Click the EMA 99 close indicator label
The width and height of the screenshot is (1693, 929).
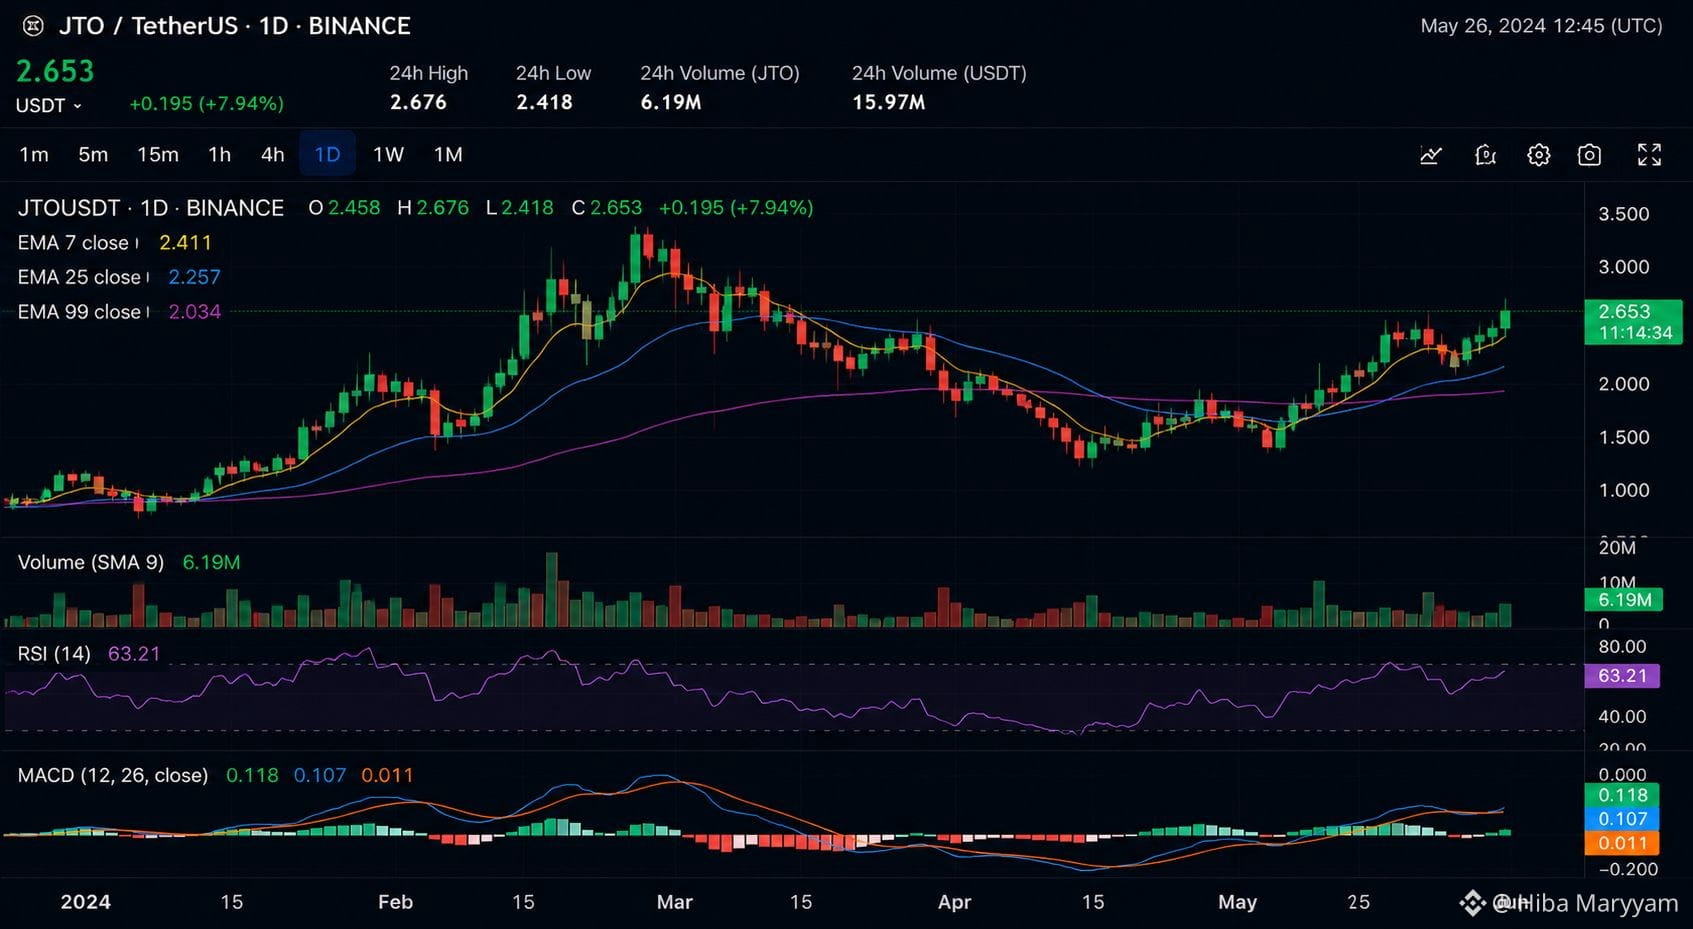pos(79,312)
